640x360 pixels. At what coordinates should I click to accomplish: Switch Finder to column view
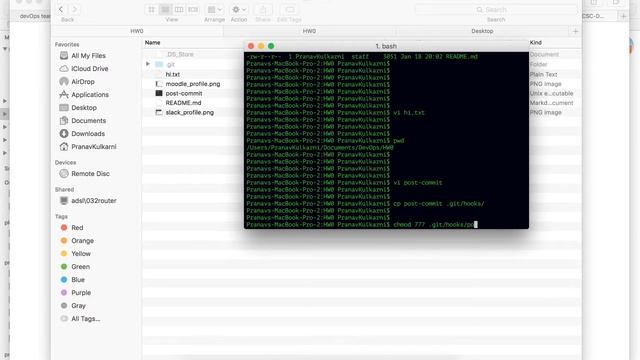click(179, 9)
